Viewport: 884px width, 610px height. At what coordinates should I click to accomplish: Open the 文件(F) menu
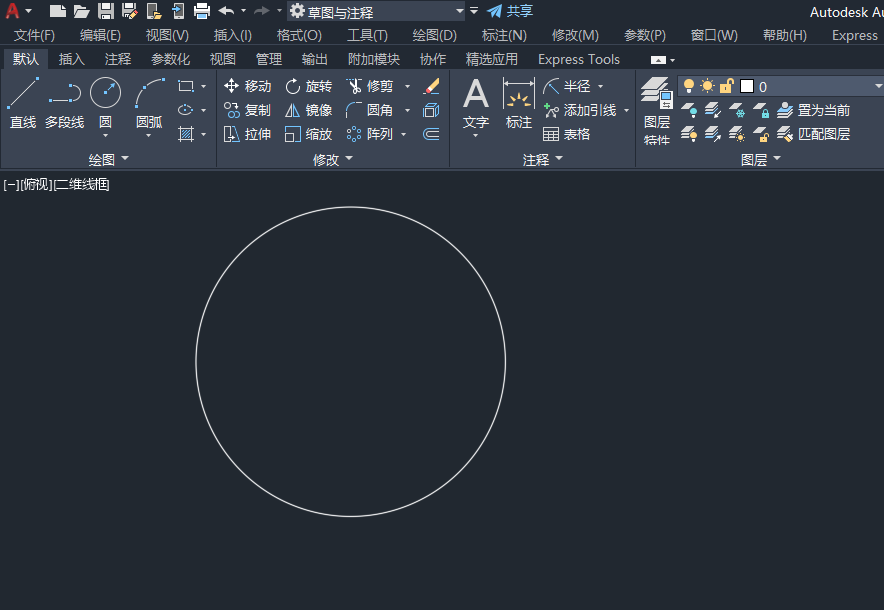click(x=34, y=35)
